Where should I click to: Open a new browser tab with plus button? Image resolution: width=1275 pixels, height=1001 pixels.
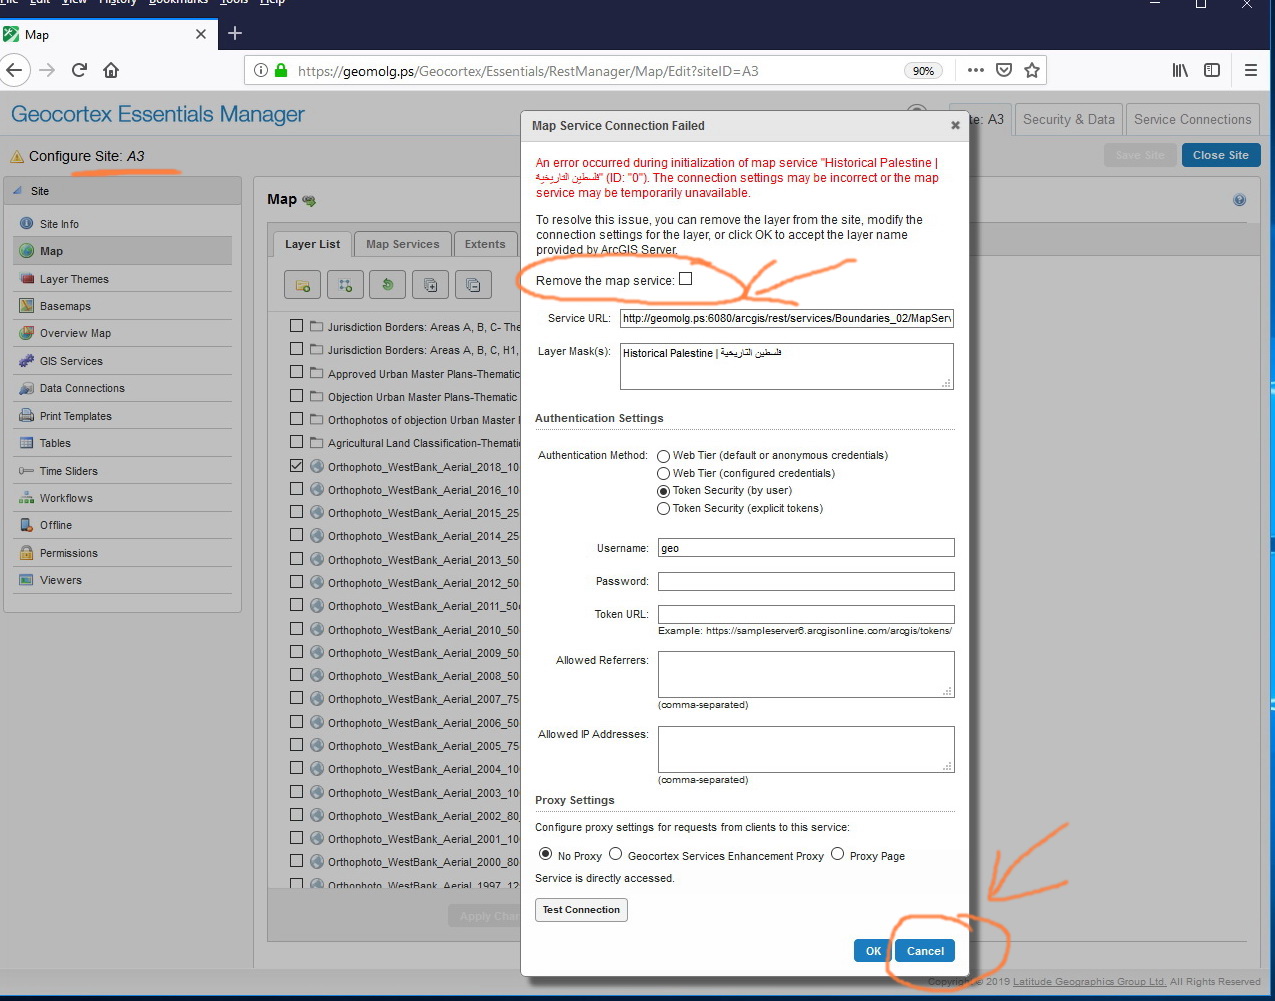[235, 33]
